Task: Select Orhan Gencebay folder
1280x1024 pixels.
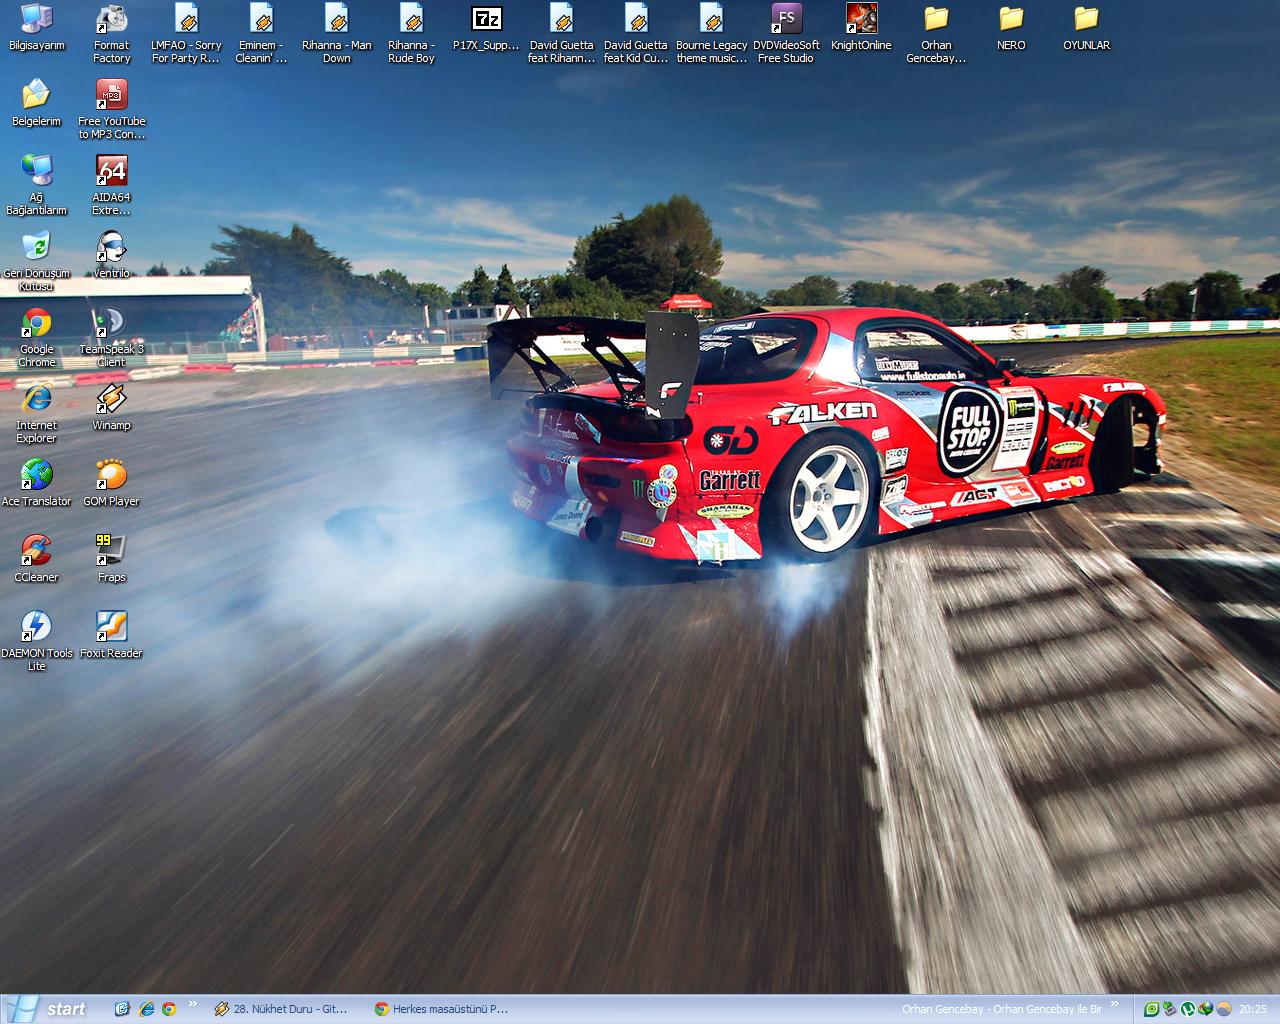Action: [x=936, y=34]
